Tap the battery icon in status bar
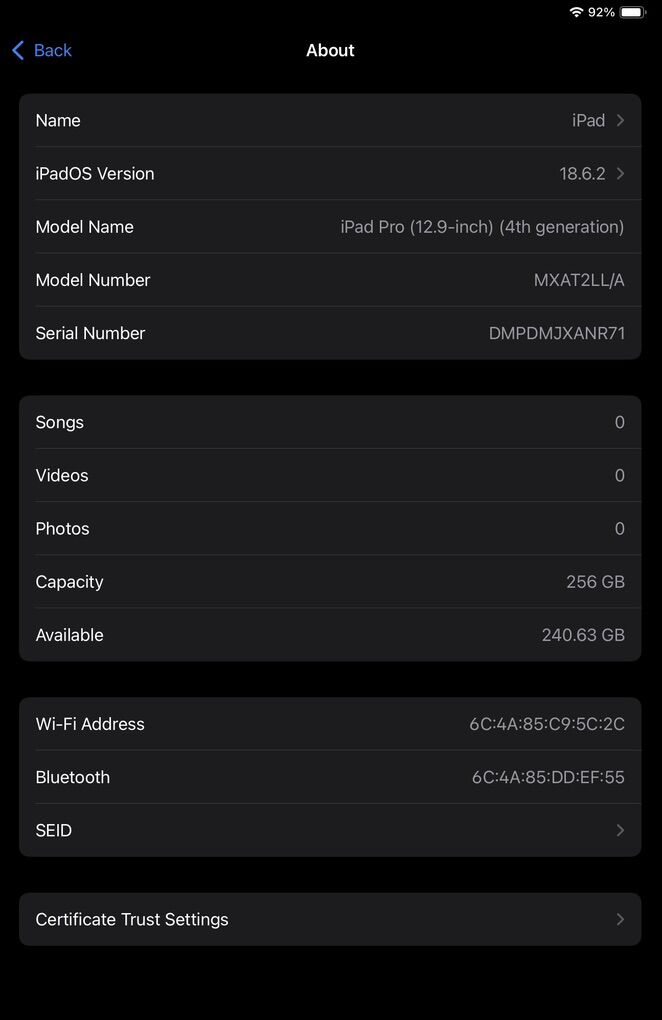This screenshot has width=662, height=1020. pyautogui.click(x=633, y=12)
